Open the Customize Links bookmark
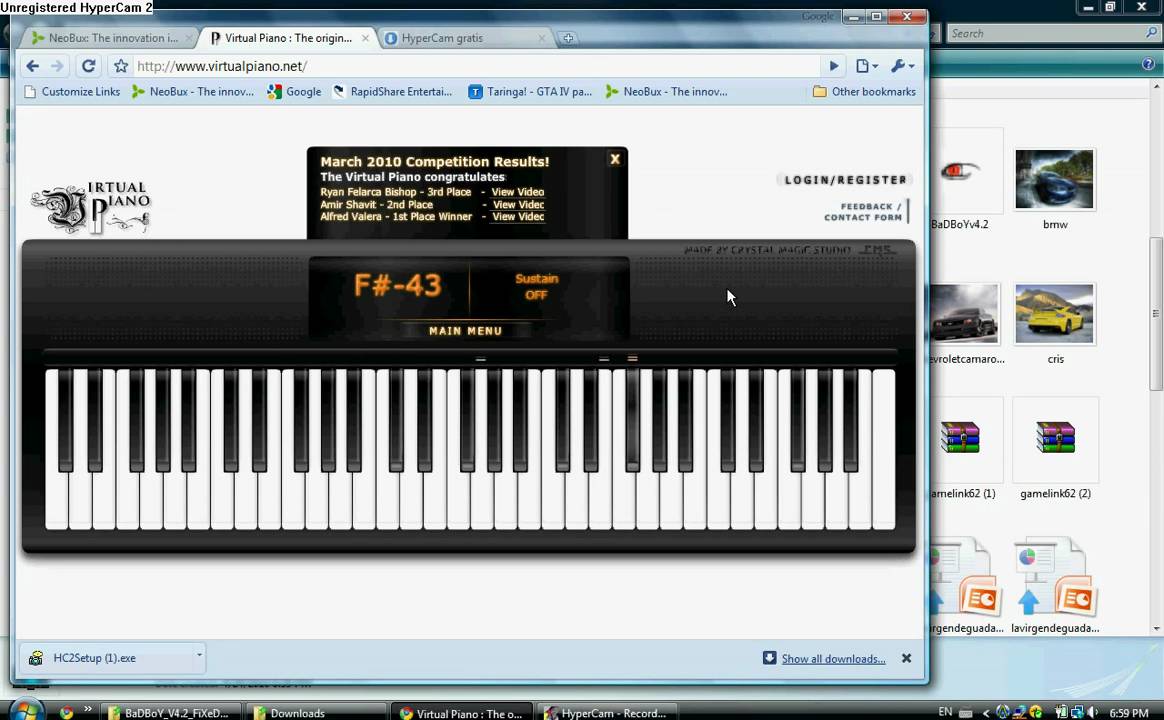Screen dimensions: 1164x720 coord(73,92)
